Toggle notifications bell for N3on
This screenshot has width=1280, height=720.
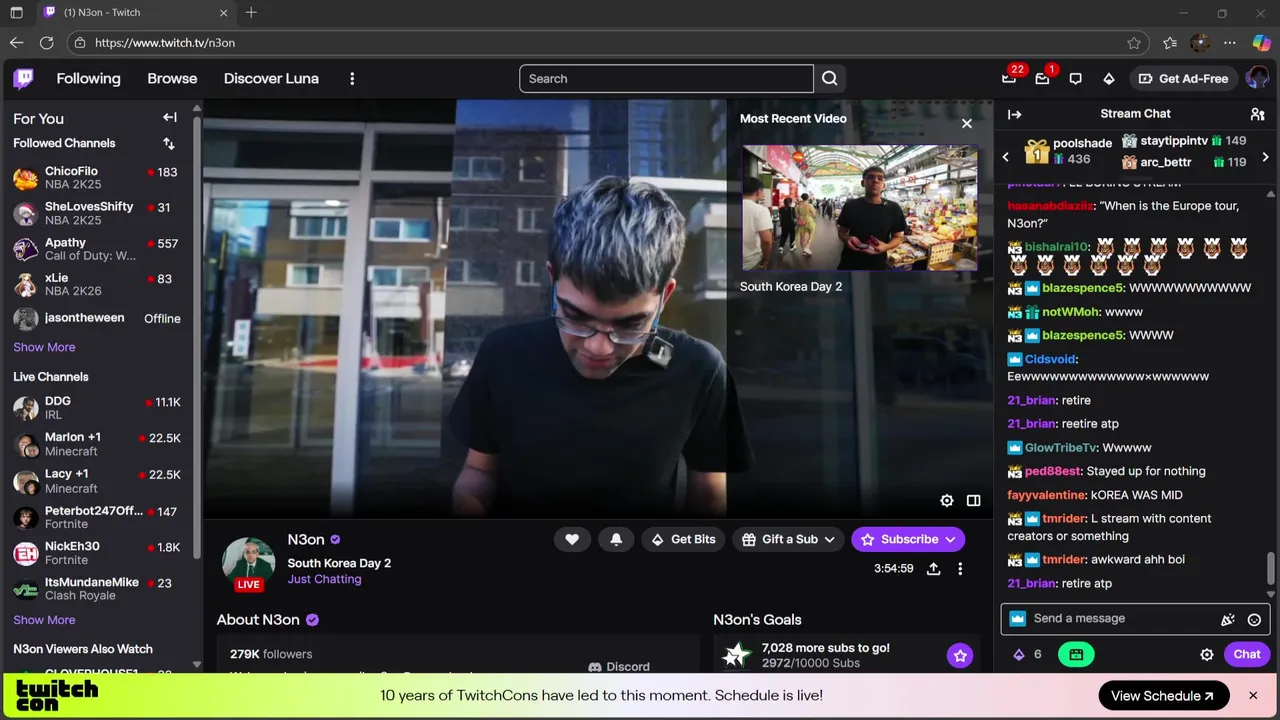click(616, 539)
